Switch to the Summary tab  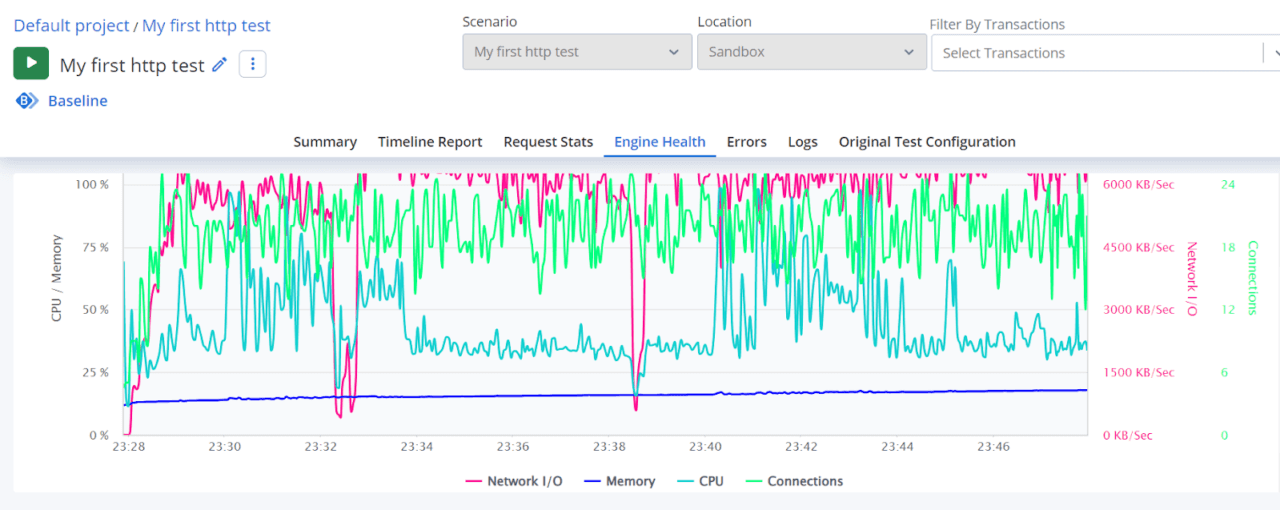click(x=325, y=142)
